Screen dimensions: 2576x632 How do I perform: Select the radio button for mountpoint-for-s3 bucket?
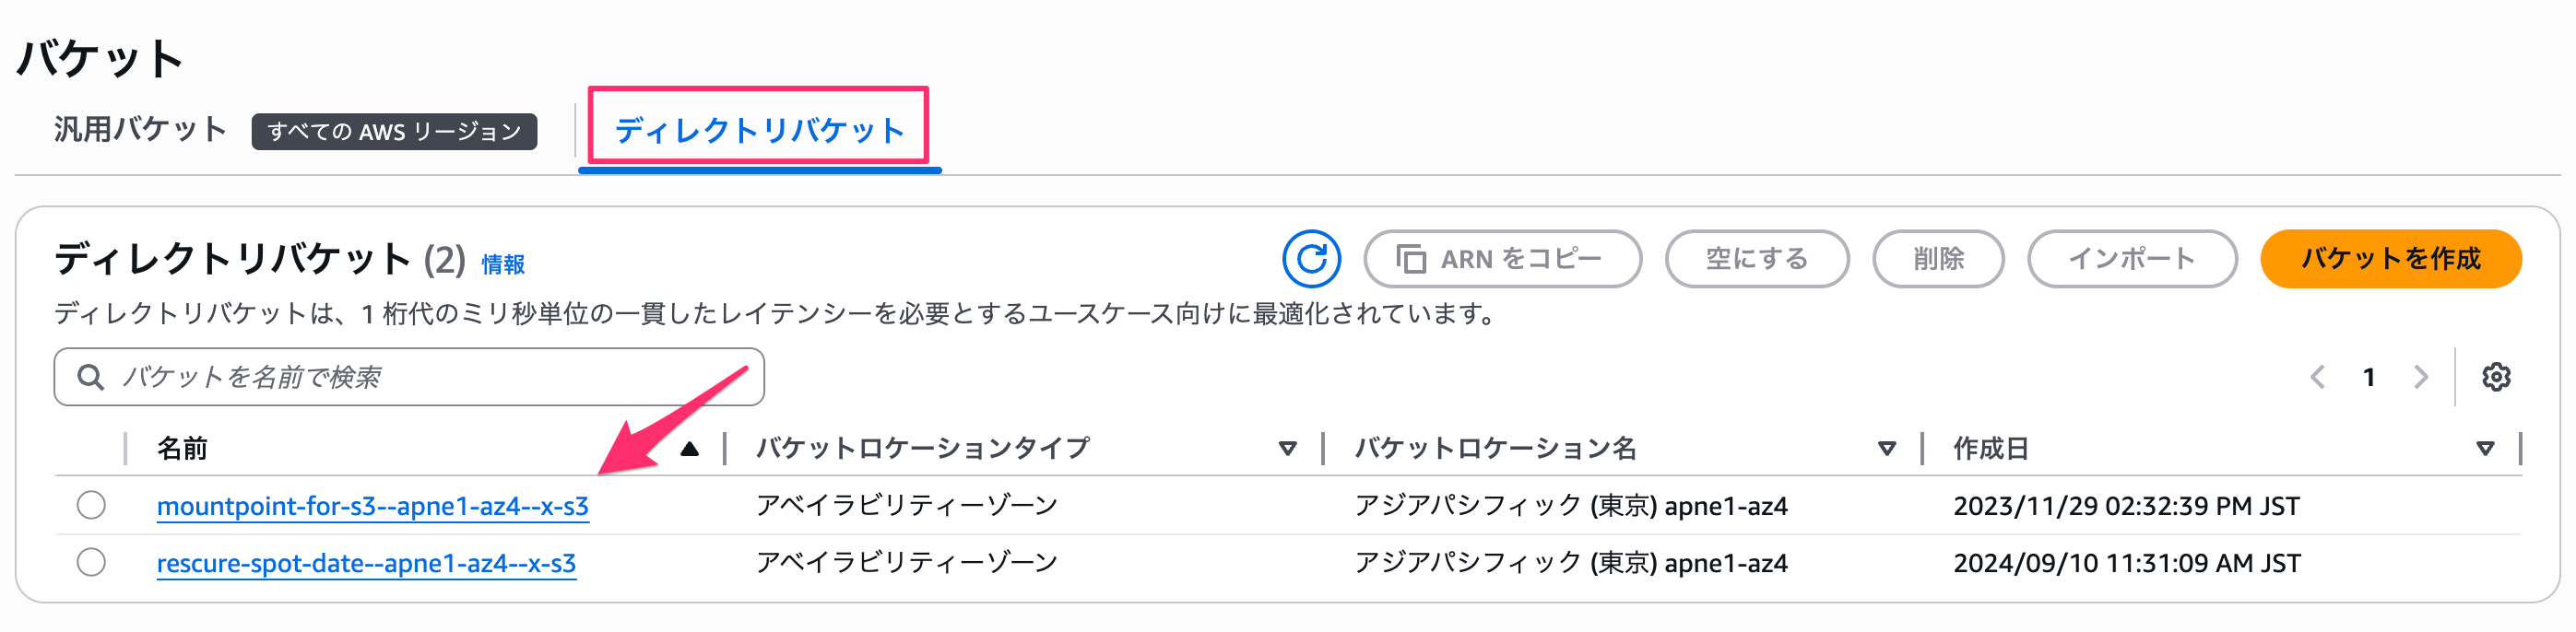tap(91, 506)
